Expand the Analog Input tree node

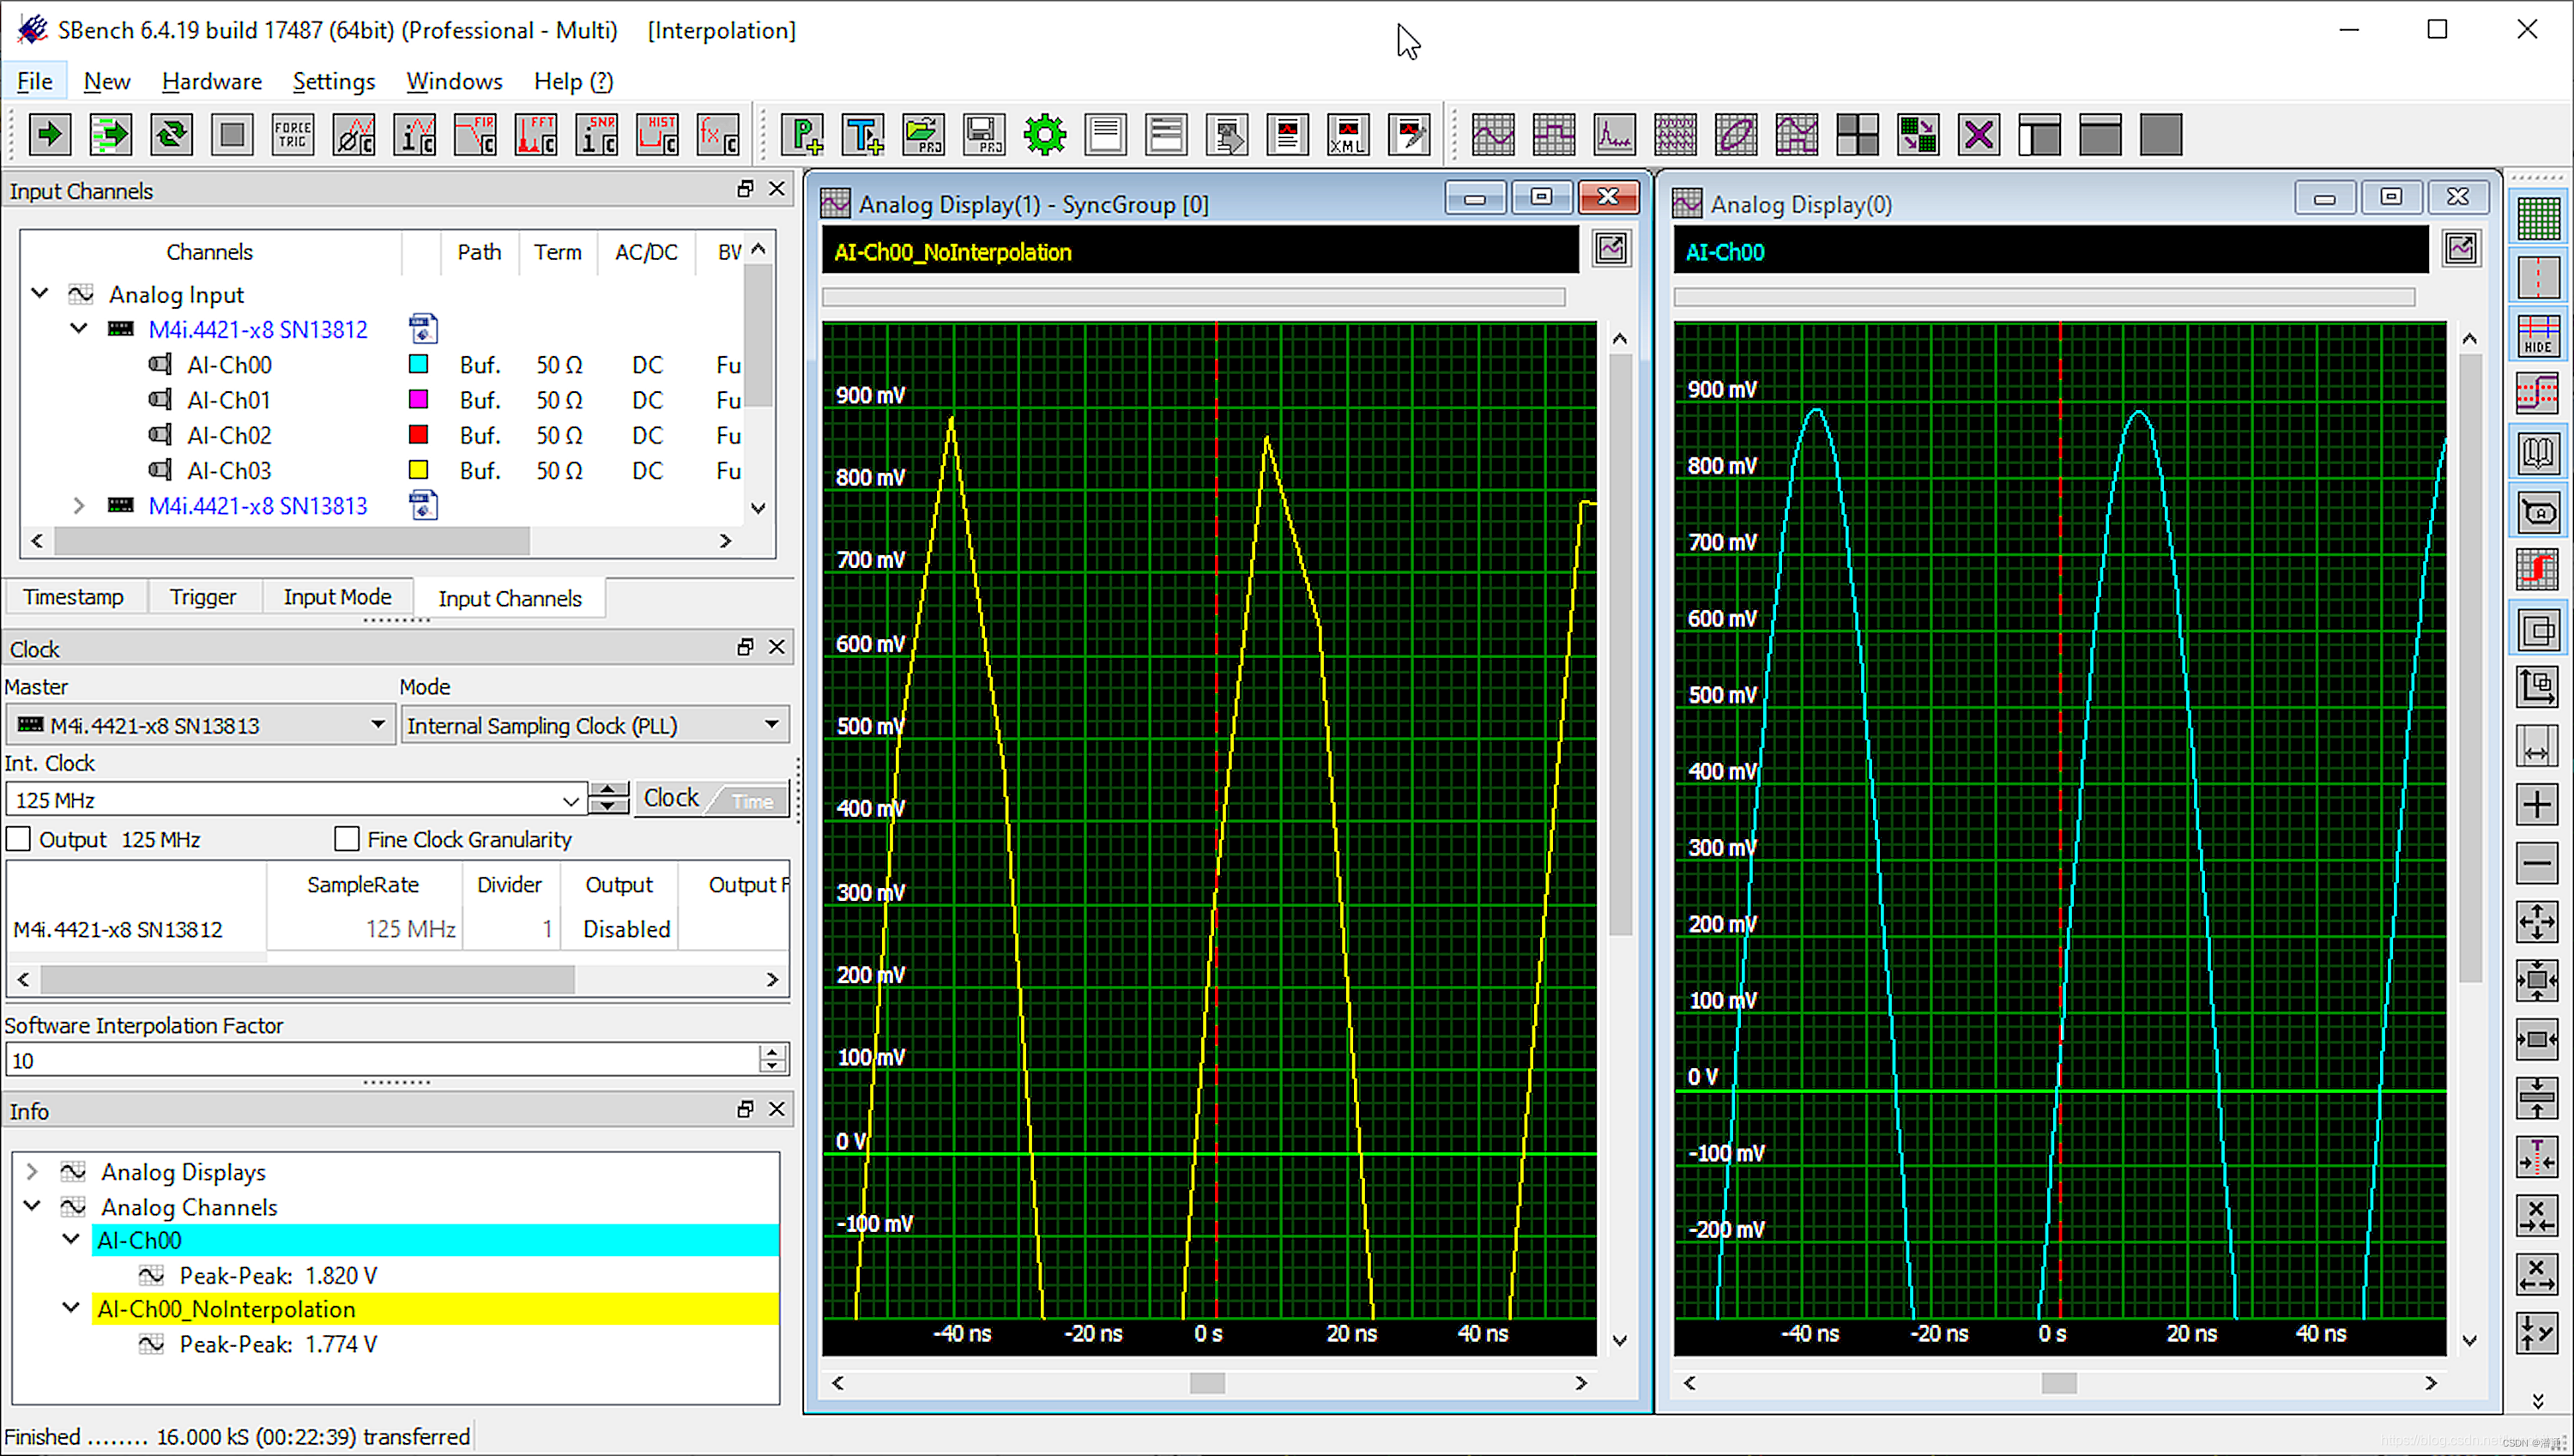39,293
